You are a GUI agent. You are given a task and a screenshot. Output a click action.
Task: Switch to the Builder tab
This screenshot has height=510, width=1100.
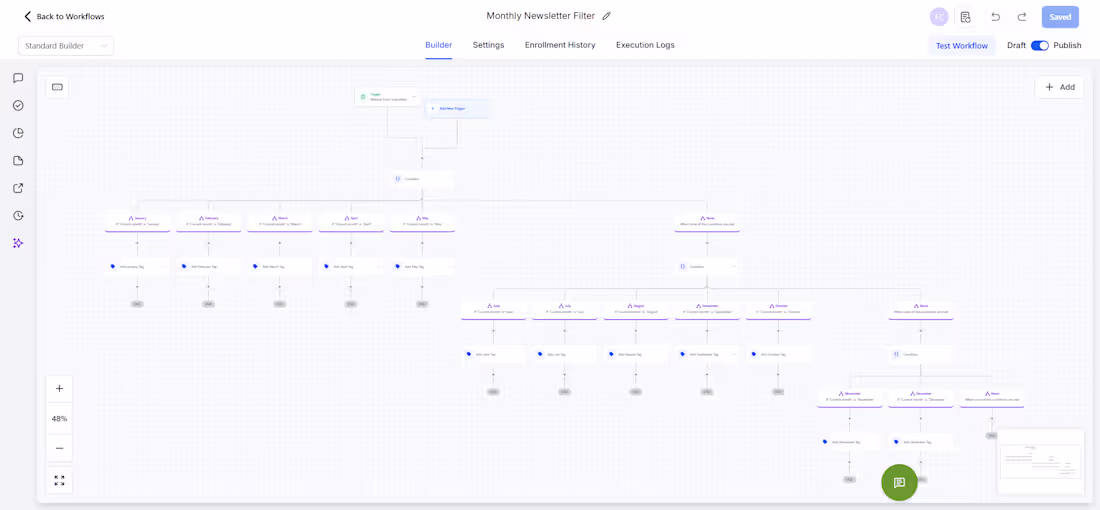[438, 45]
